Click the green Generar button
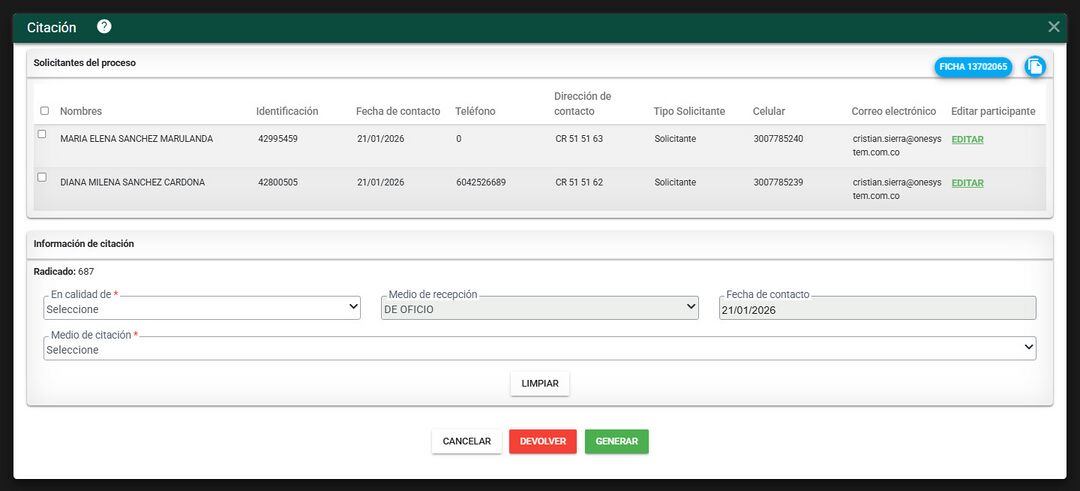1080x491 pixels. (x=616, y=442)
